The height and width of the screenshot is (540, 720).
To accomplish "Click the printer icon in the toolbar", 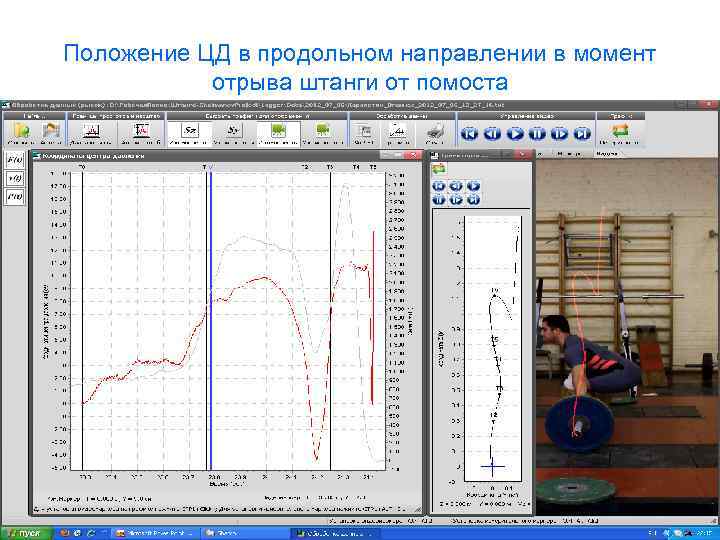I will pyautogui.click(x=434, y=132).
